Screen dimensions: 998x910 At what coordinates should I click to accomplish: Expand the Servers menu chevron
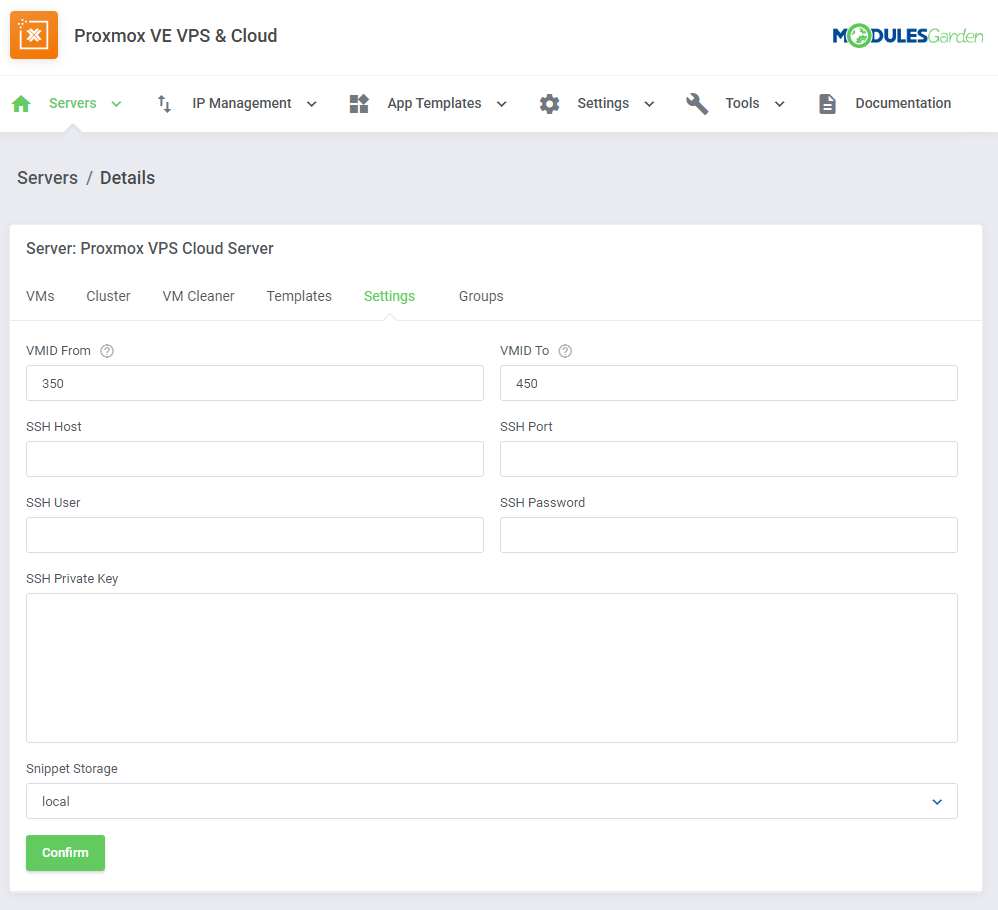coord(116,104)
